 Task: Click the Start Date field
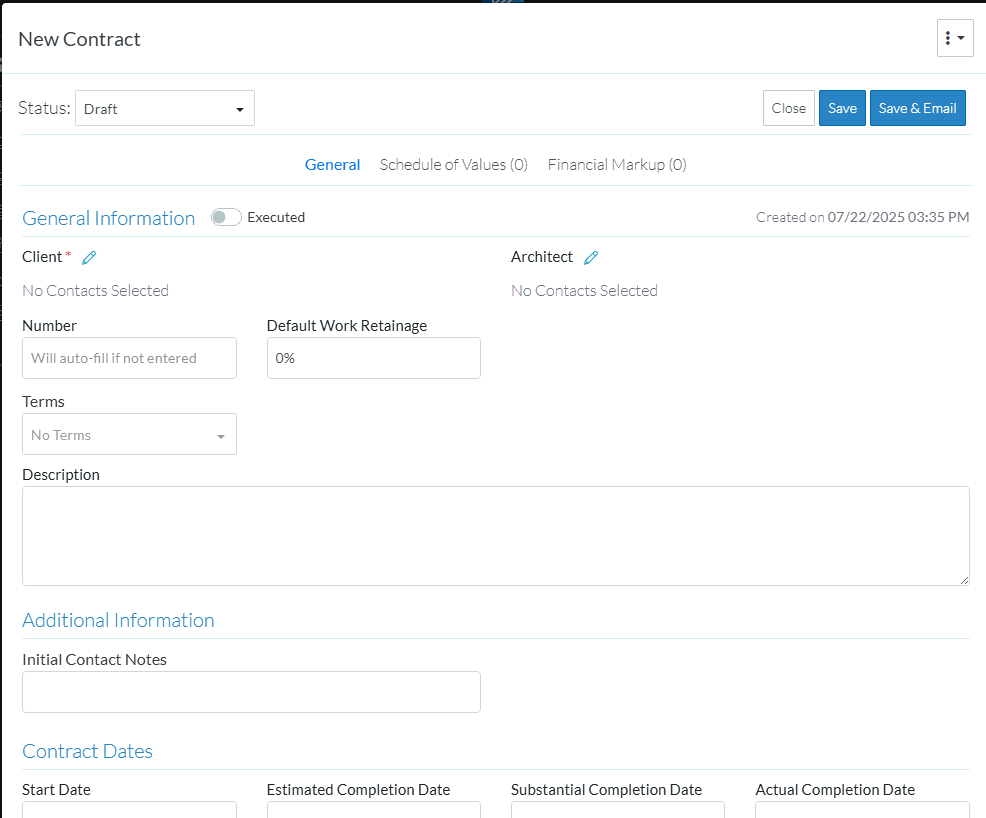tap(129, 809)
